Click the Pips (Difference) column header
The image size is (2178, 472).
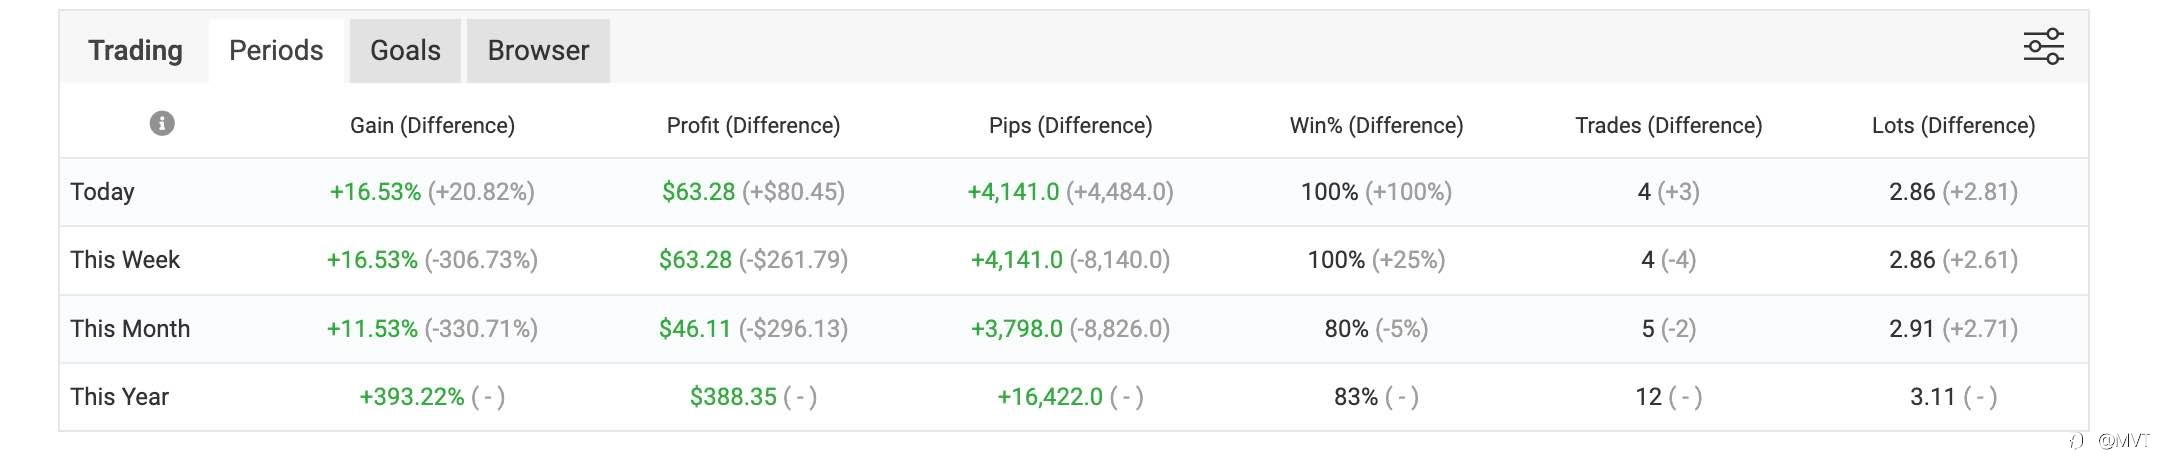(1070, 125)
